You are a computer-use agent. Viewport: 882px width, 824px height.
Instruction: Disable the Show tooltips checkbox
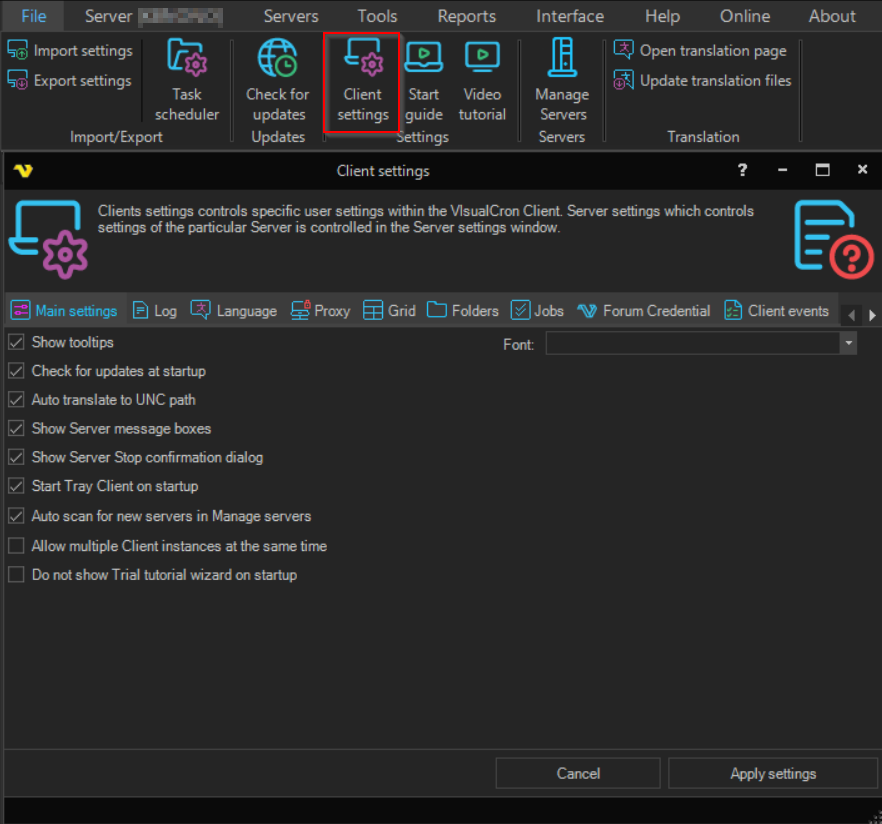click(16, 342)
